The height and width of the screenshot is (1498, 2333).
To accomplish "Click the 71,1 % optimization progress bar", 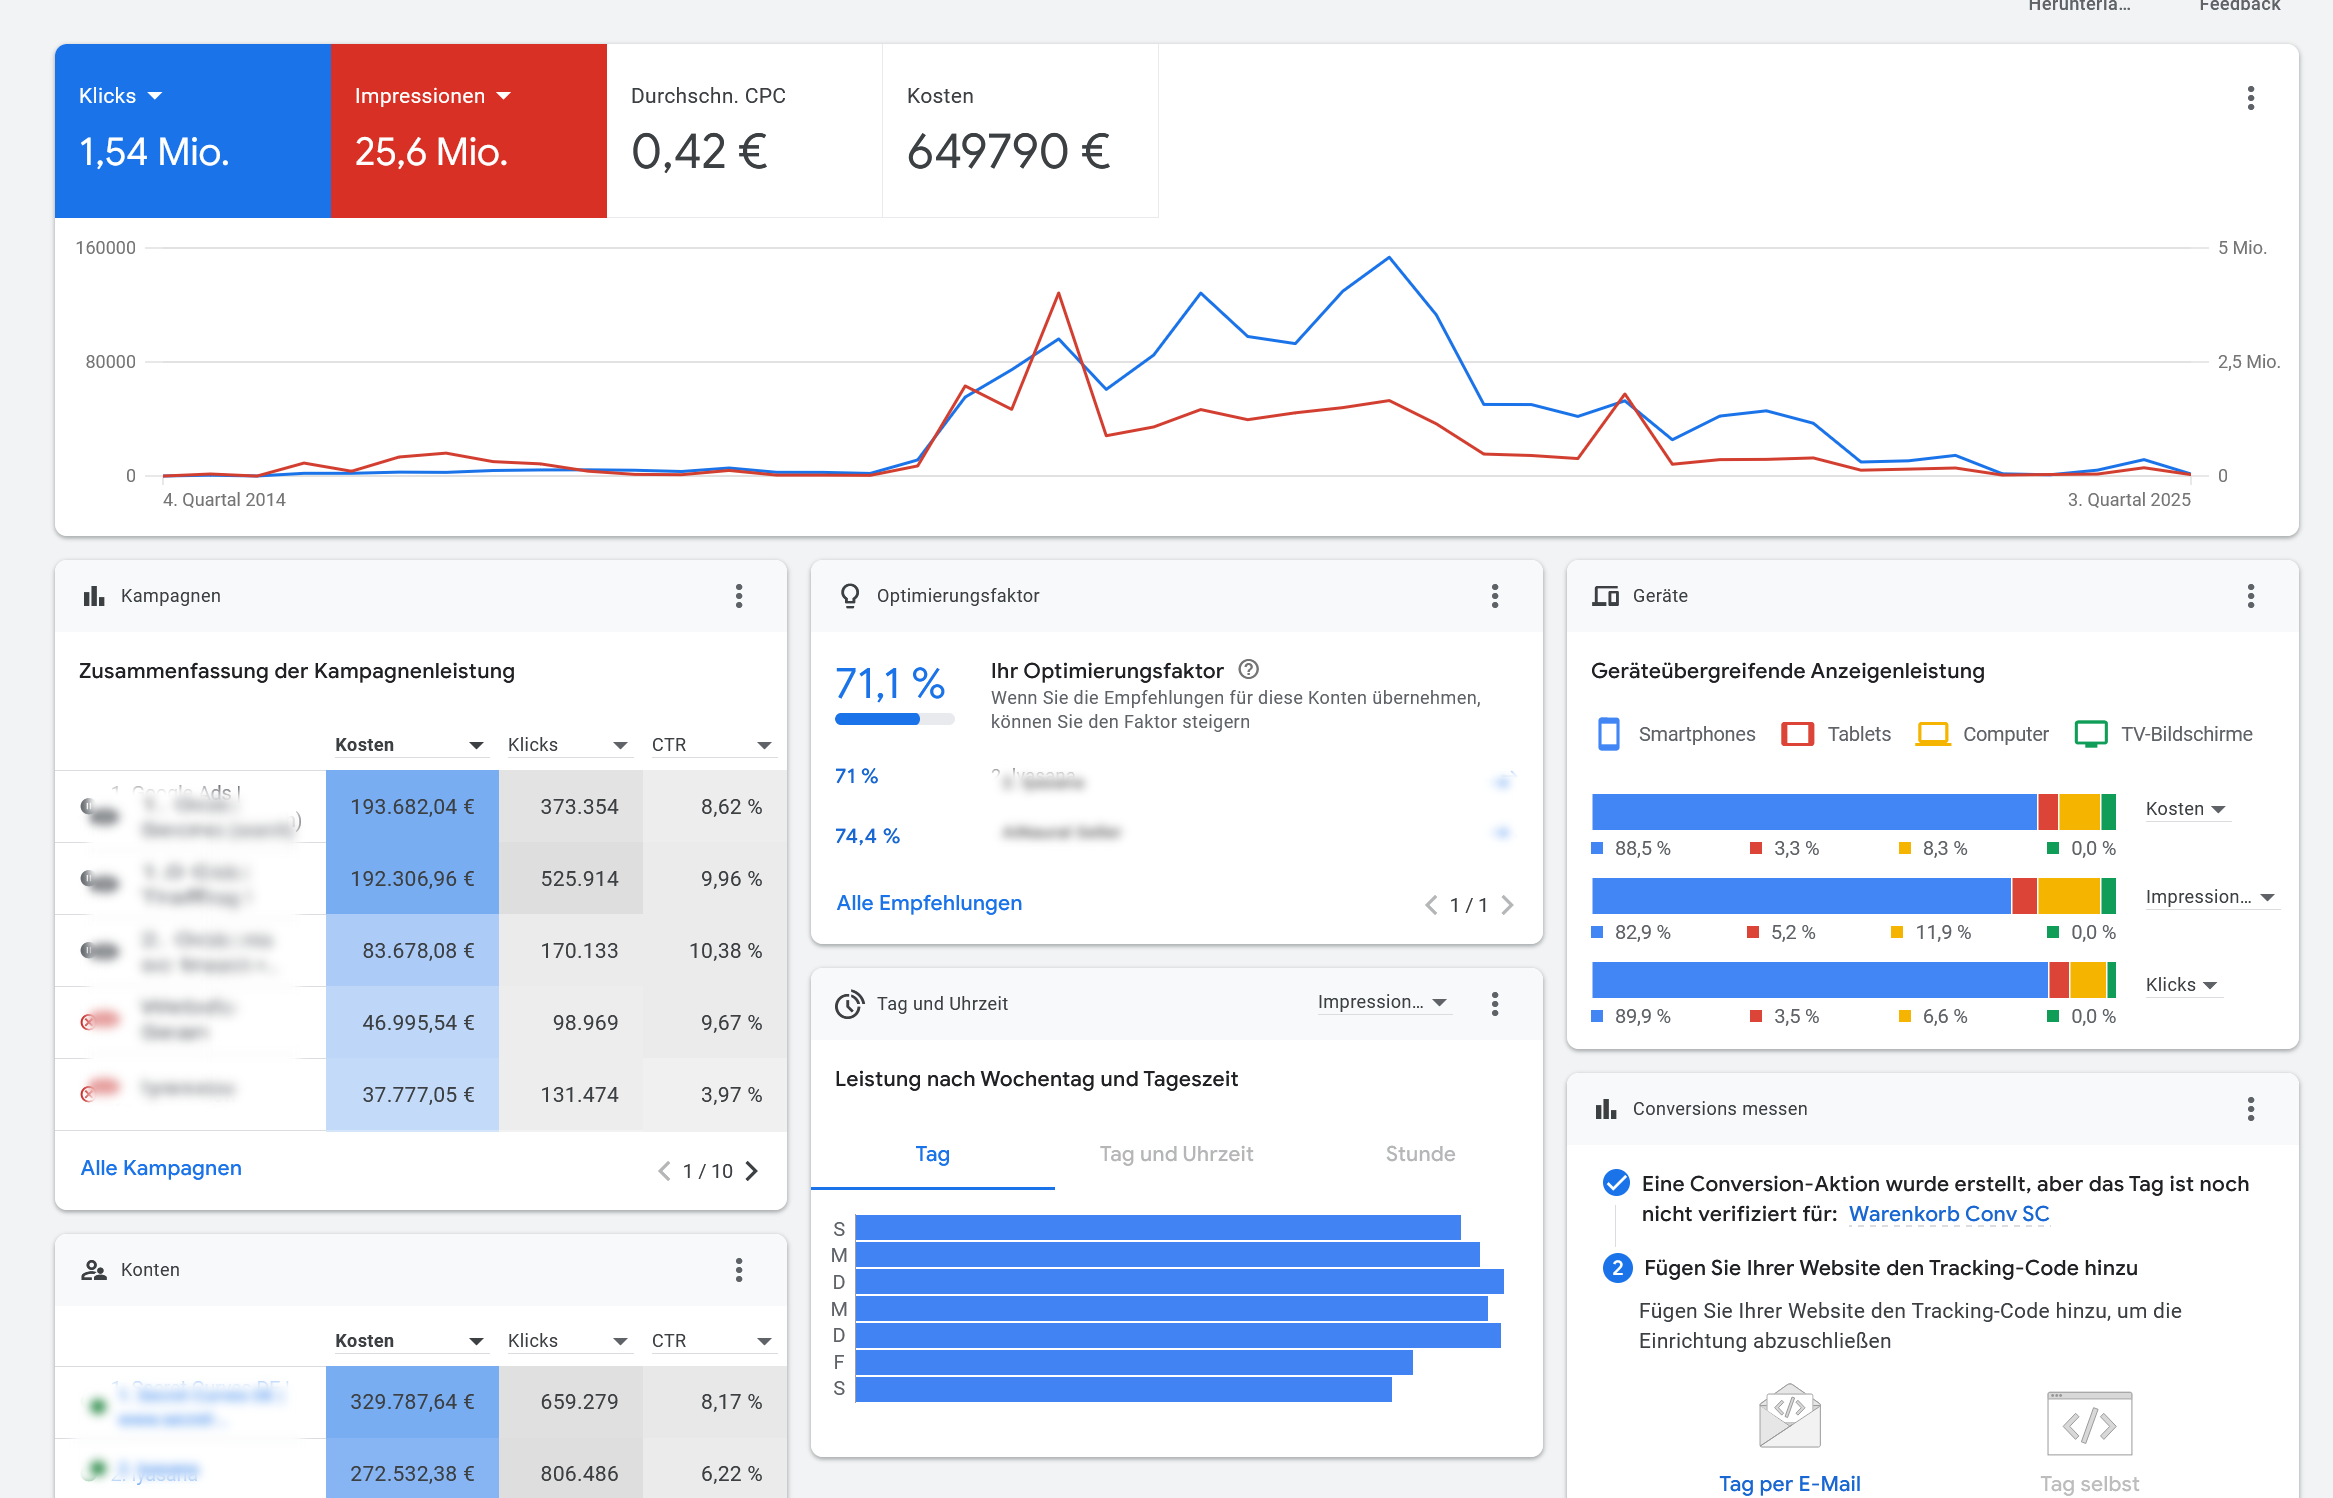I will pos(894,719).
